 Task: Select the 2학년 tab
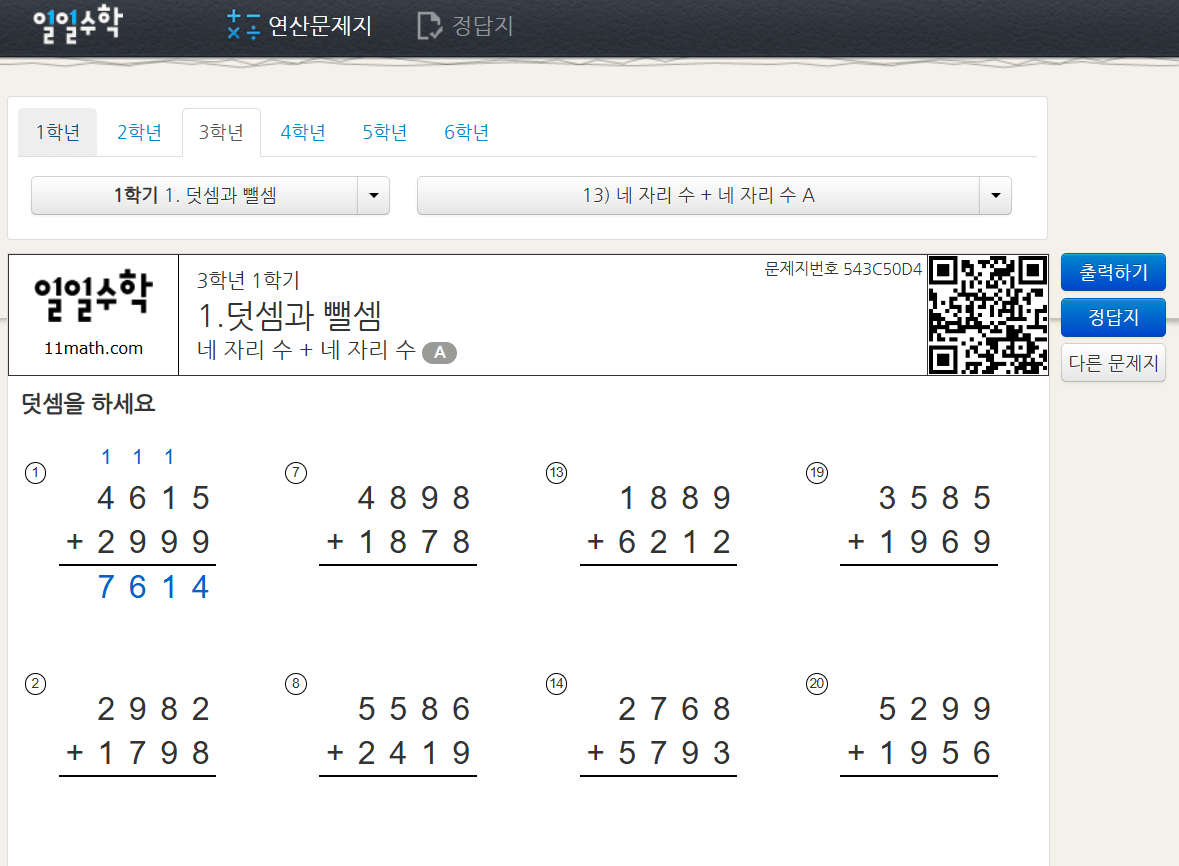pos(139,131)
